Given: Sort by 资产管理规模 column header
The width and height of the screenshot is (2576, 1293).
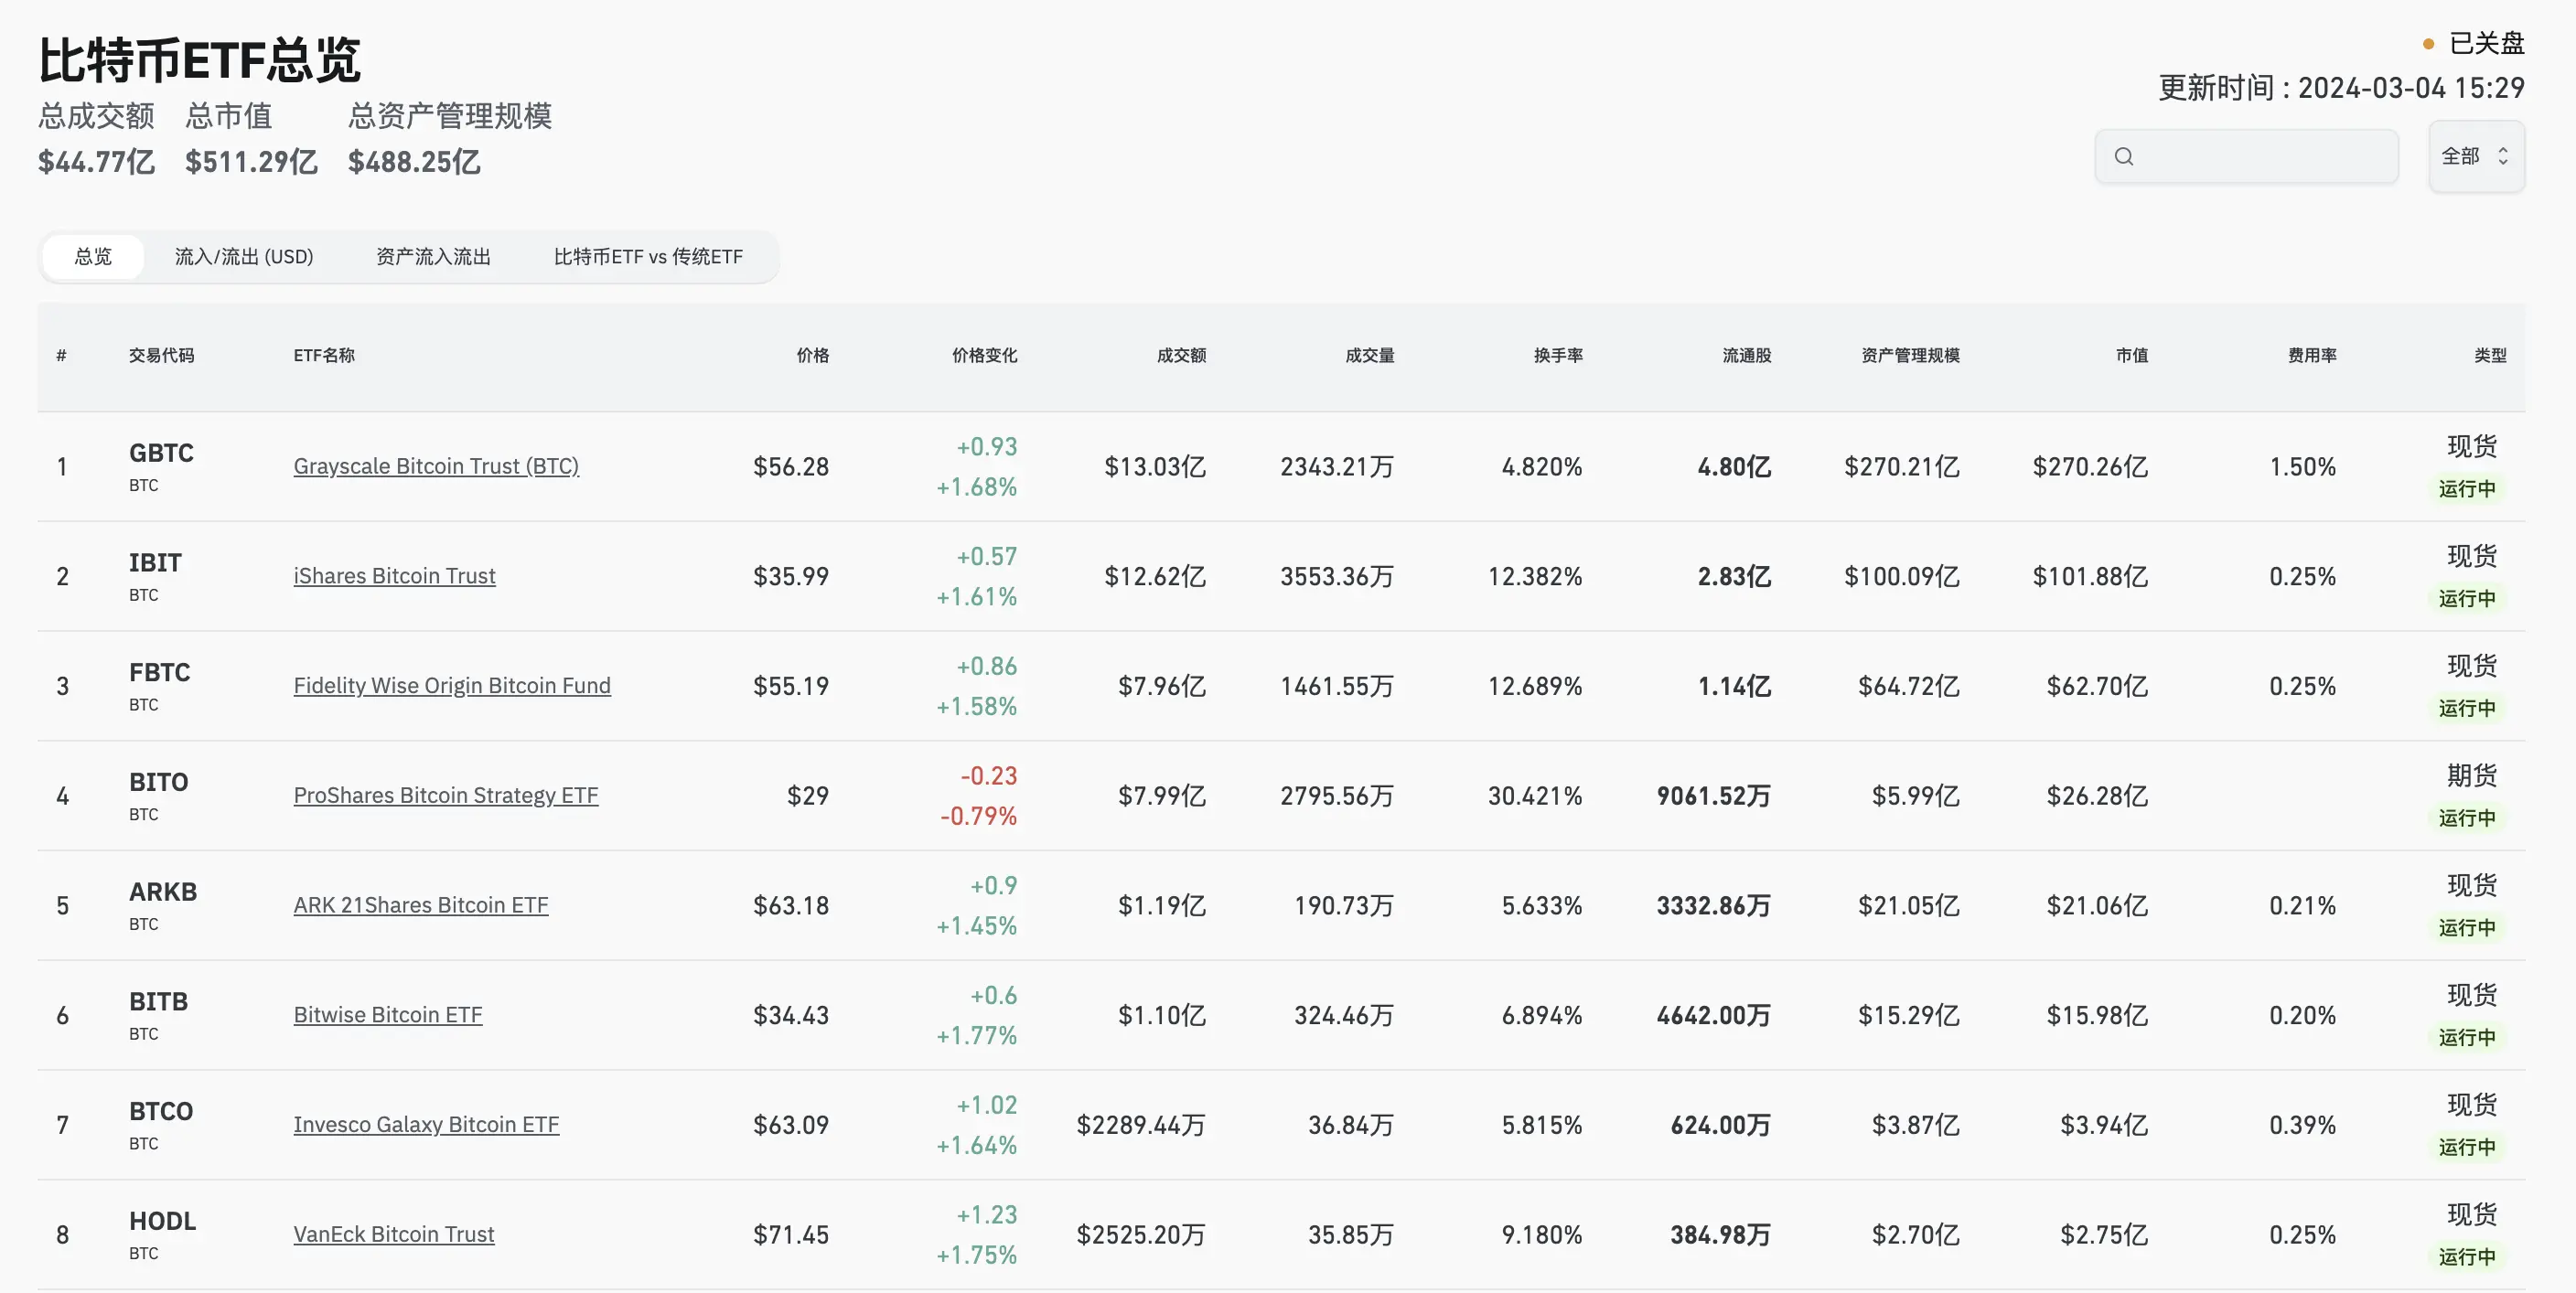Looking at the screenshot, I should pyautogui.click(x=1910, y=356).
